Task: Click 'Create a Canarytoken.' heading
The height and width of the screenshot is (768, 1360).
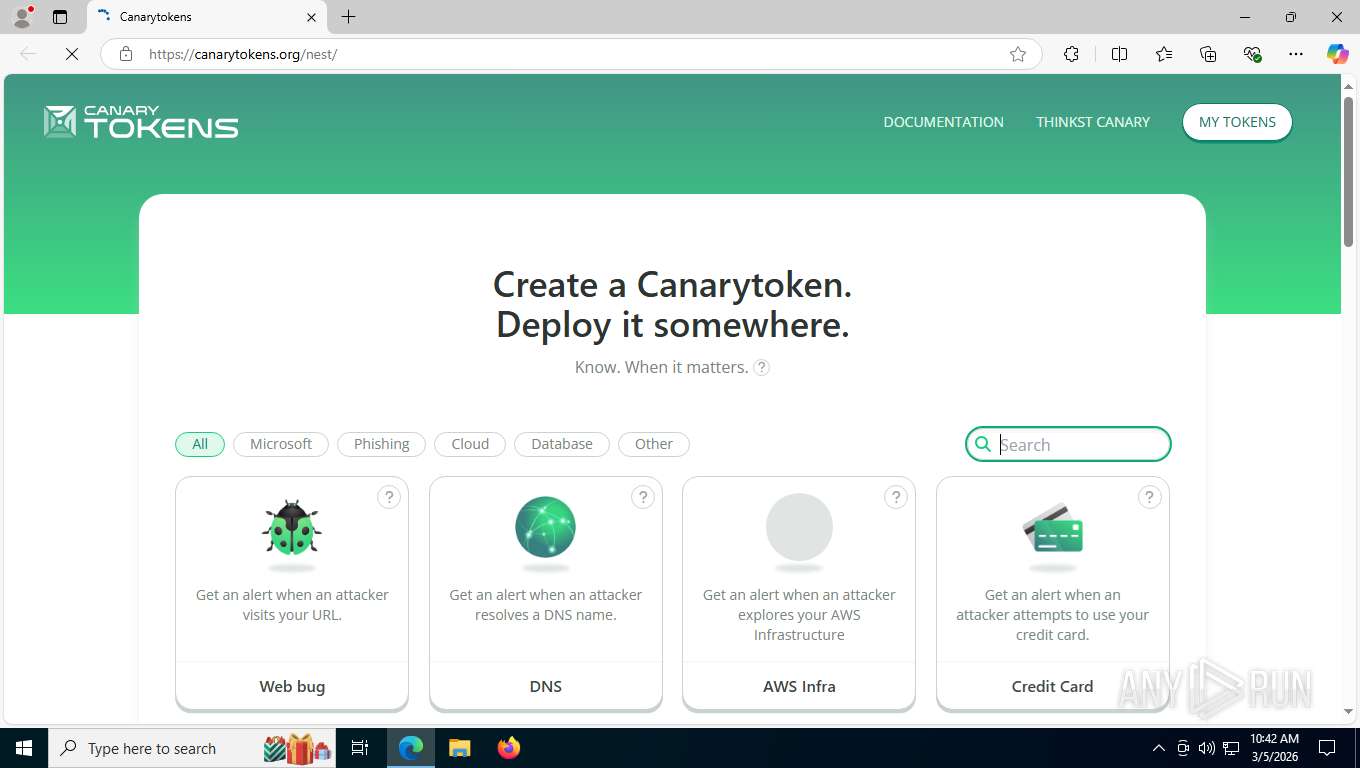Action: [673, 285]
